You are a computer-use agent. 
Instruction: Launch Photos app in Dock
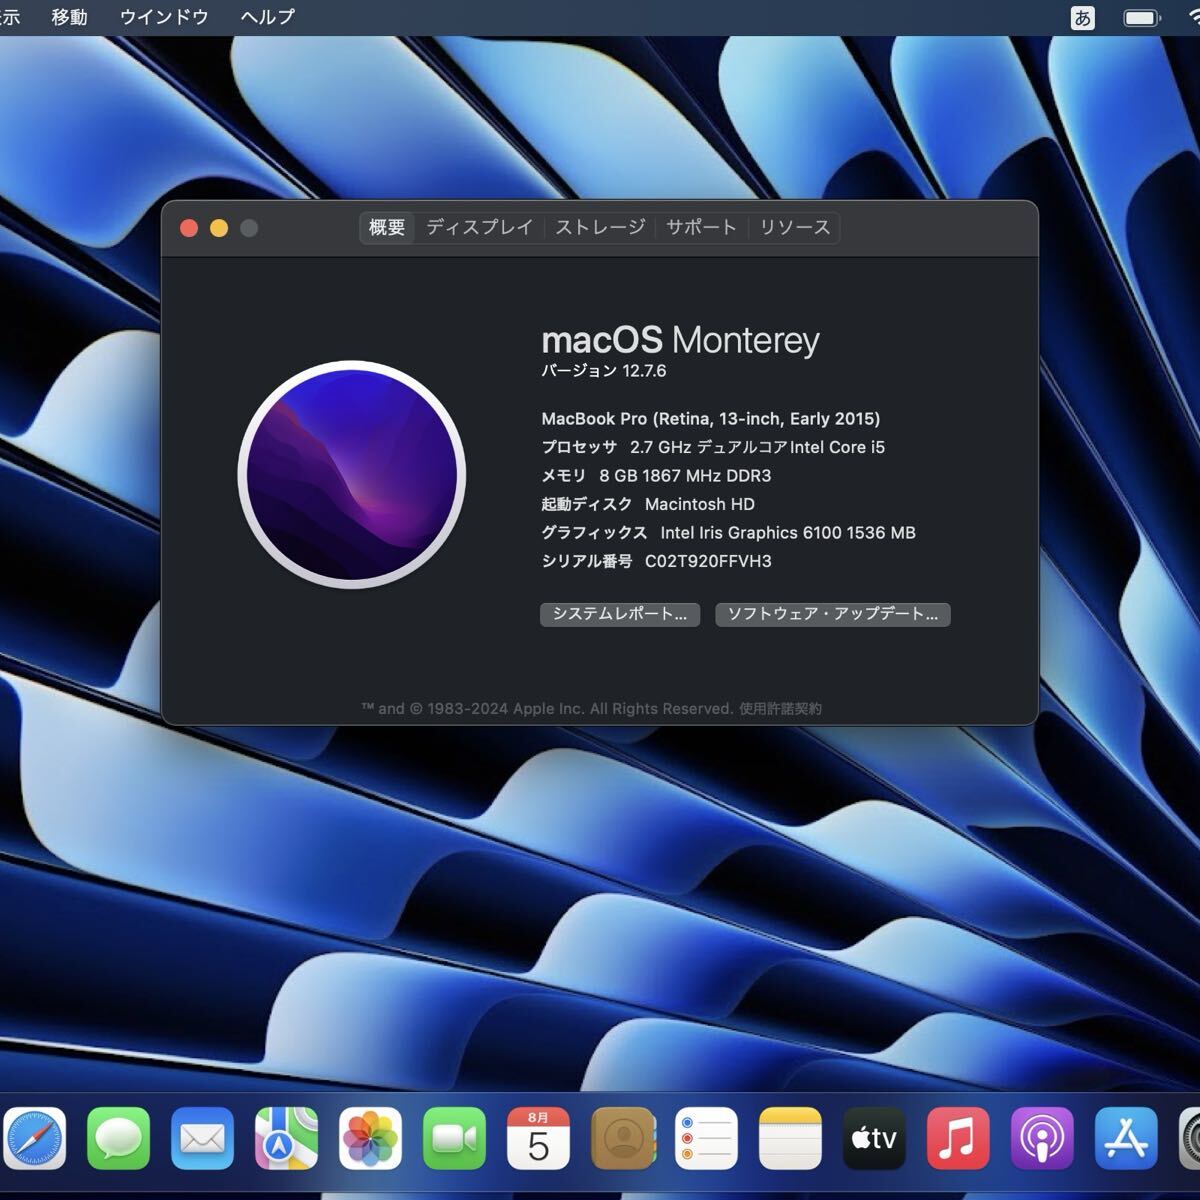[370, 1139]
